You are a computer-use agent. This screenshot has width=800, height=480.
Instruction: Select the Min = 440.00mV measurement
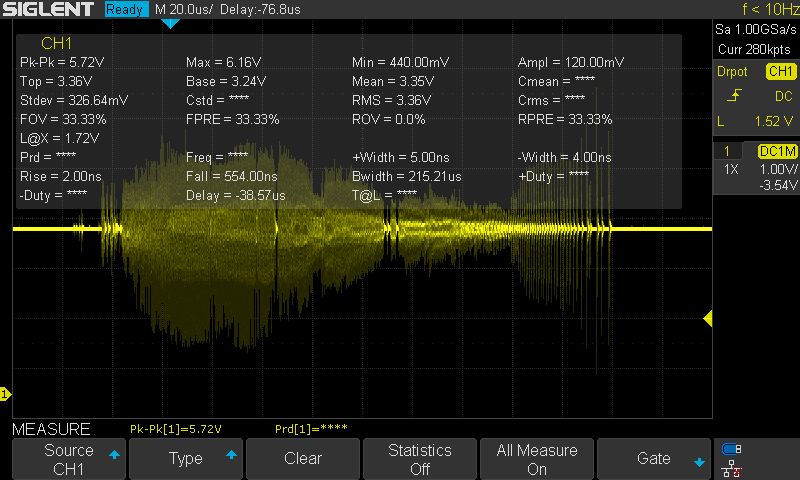(x=401, y=62)
